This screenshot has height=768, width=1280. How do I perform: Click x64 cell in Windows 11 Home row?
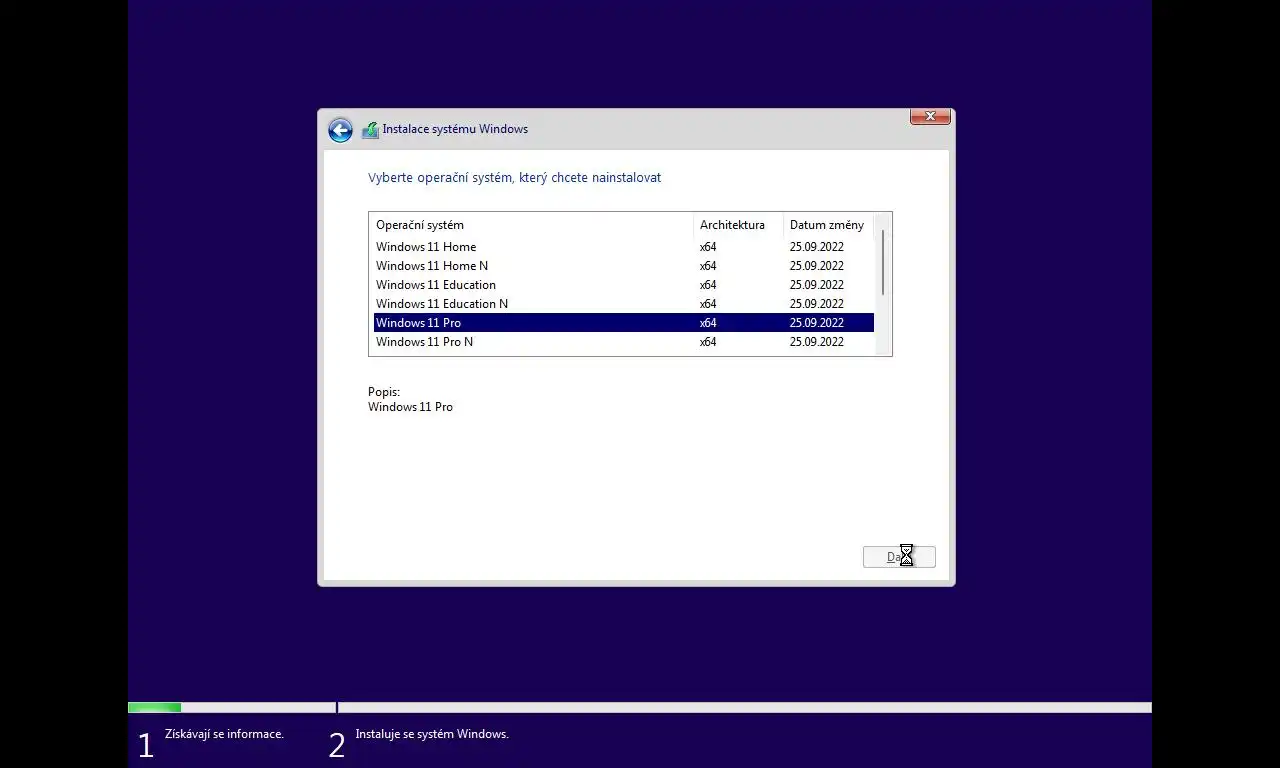[x=708, y=247]
